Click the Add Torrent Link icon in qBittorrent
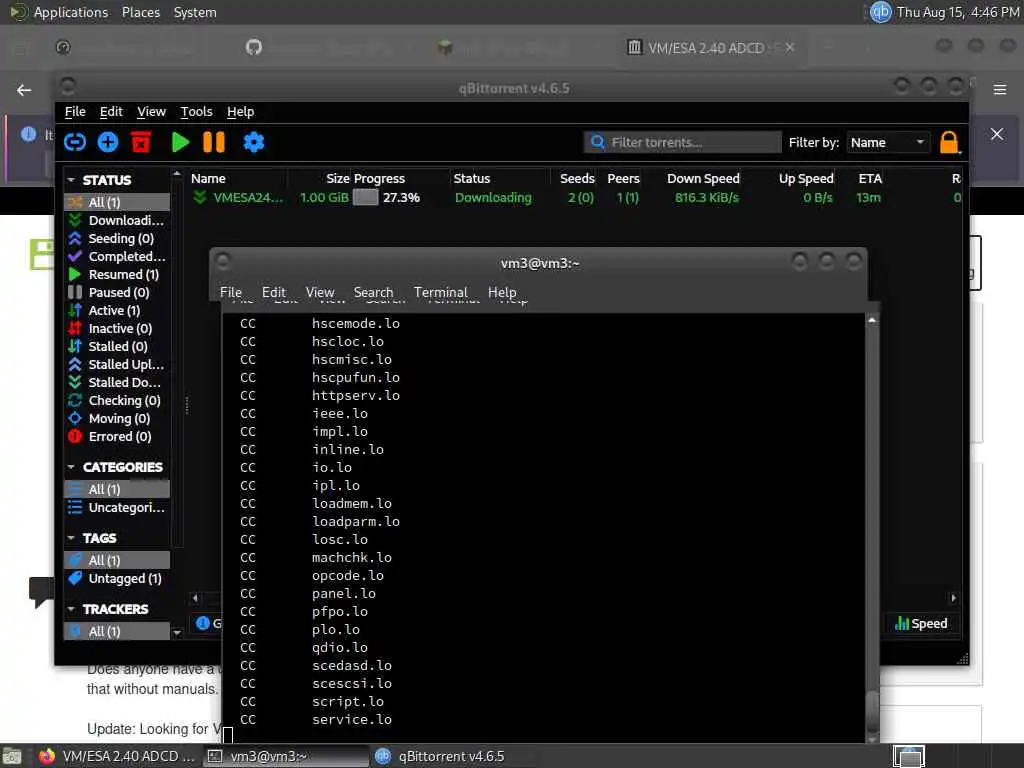 (x=75, y=142)
